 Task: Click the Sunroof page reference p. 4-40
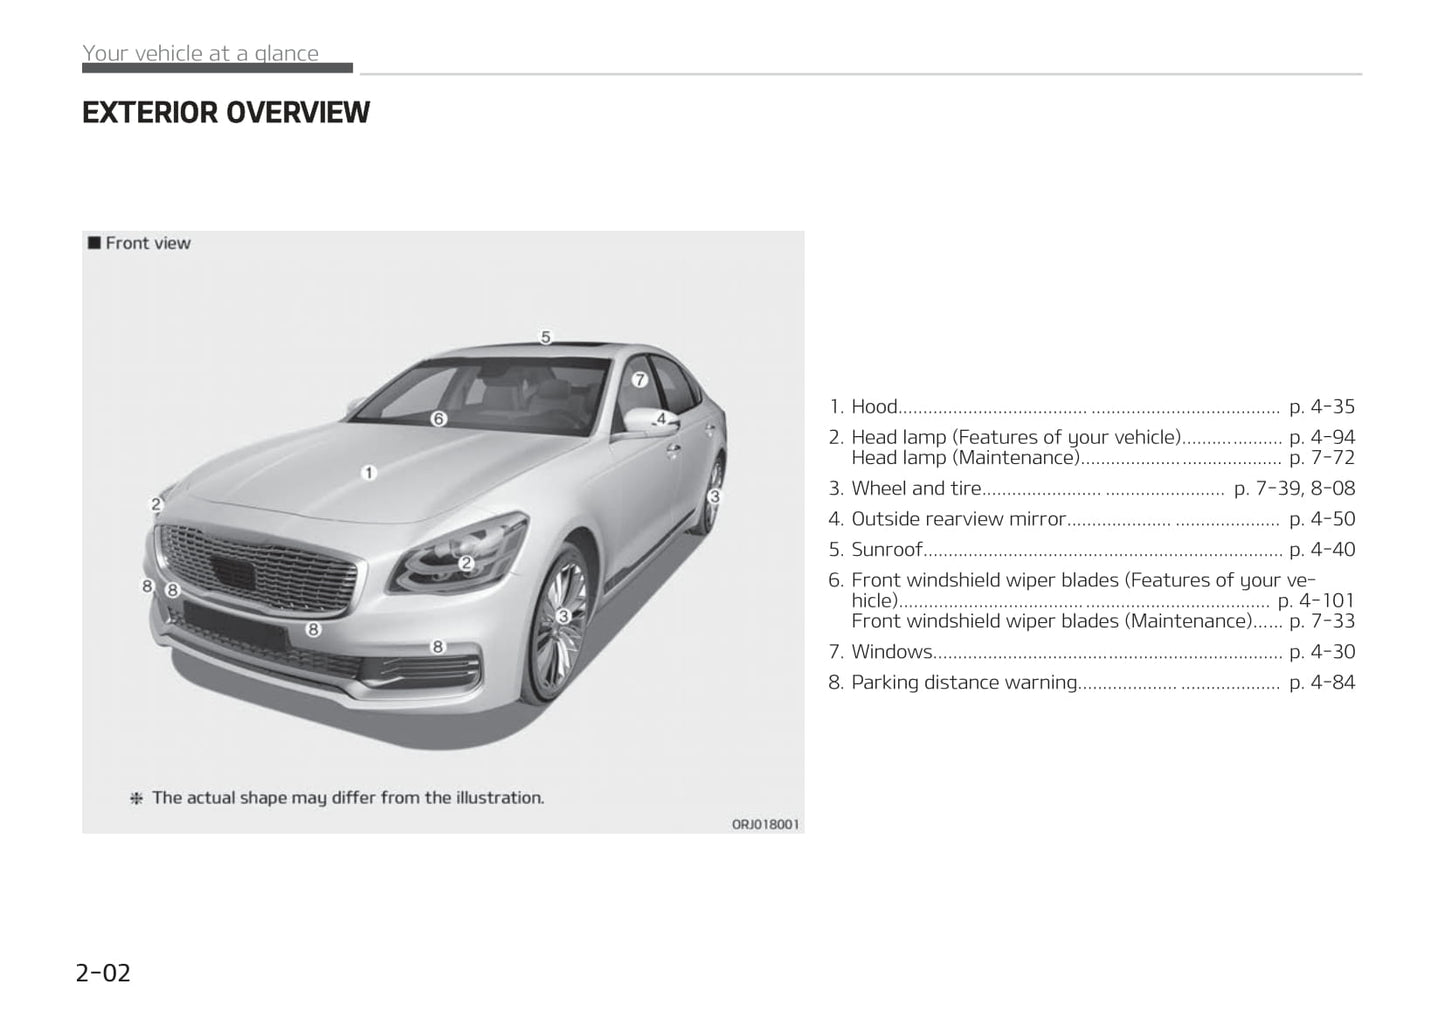[x=1321, y=549]
